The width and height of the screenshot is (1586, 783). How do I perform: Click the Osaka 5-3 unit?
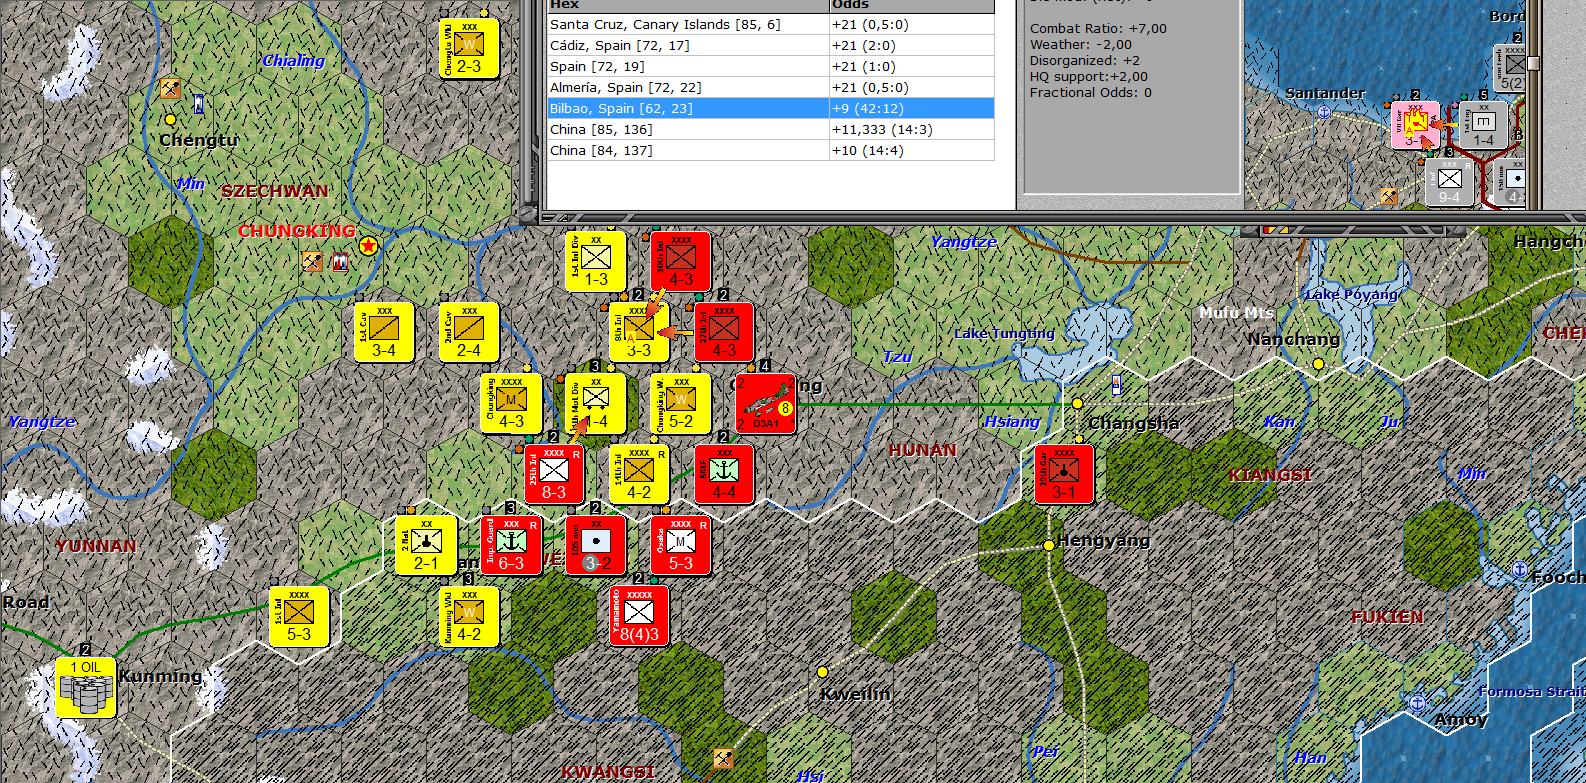click(681, 545)
